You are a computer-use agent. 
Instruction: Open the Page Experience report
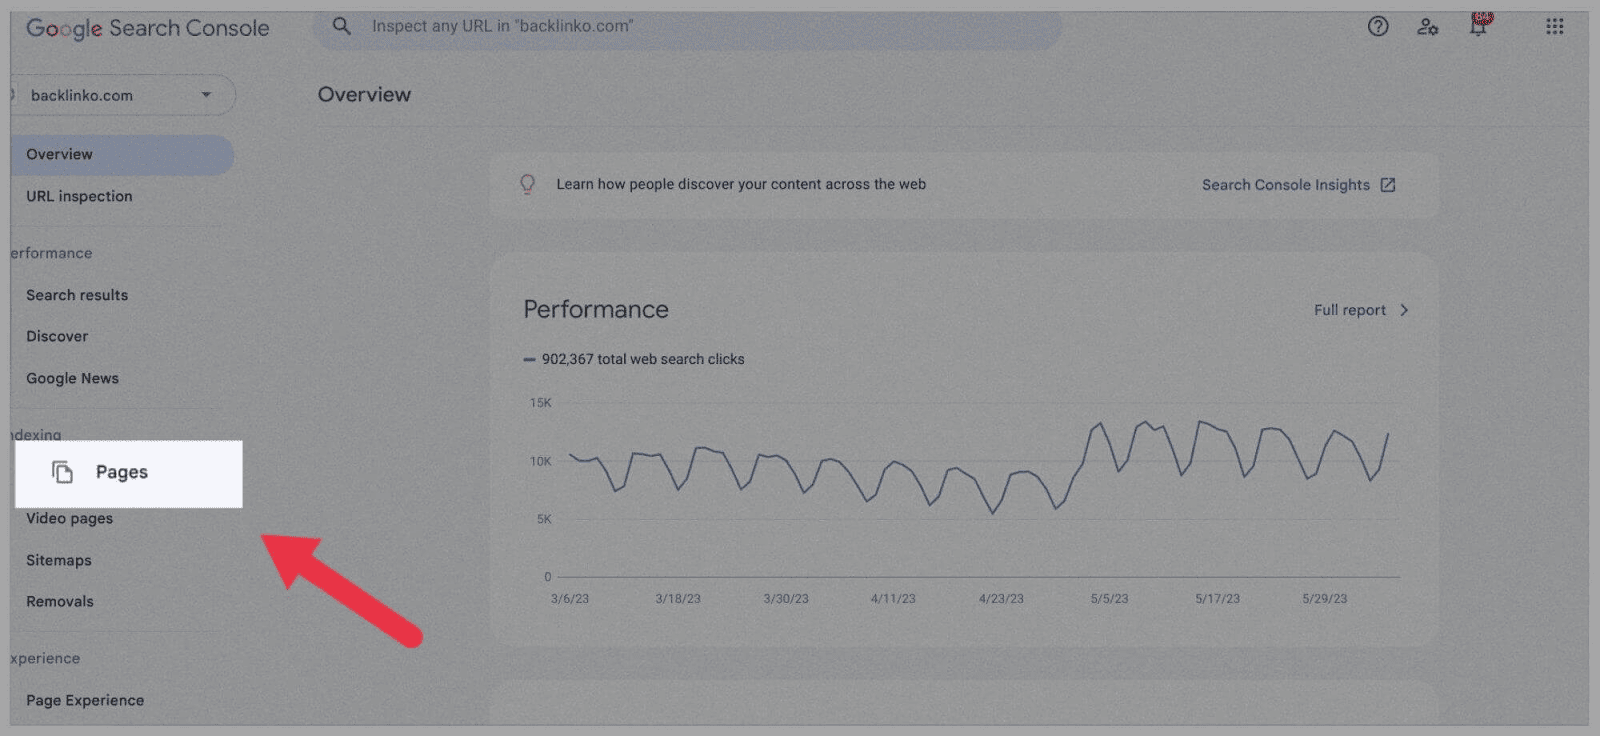coord(85,700)
